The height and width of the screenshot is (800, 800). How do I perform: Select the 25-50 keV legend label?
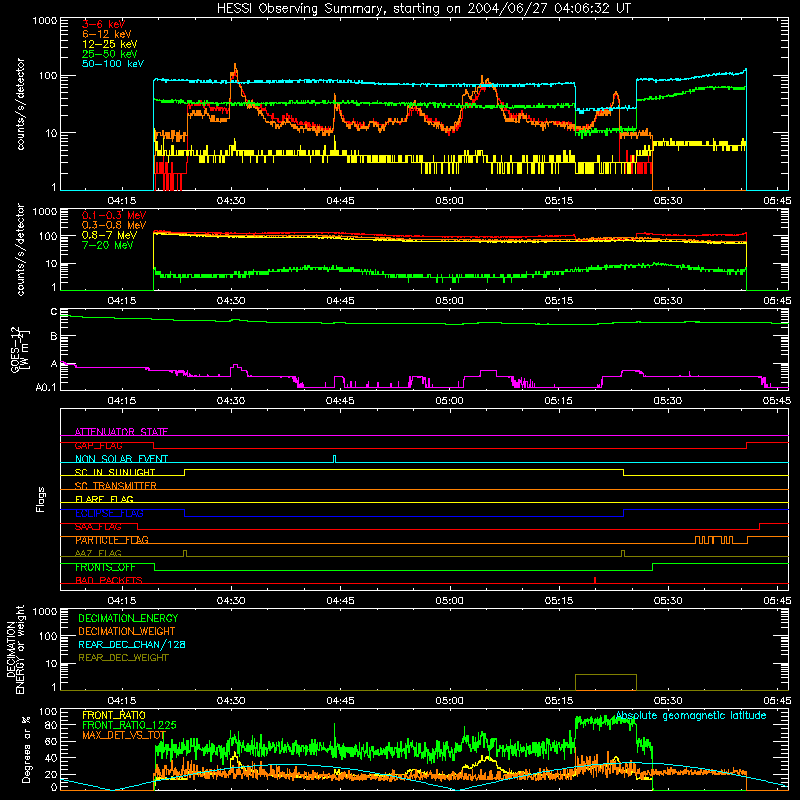[110, 54]
